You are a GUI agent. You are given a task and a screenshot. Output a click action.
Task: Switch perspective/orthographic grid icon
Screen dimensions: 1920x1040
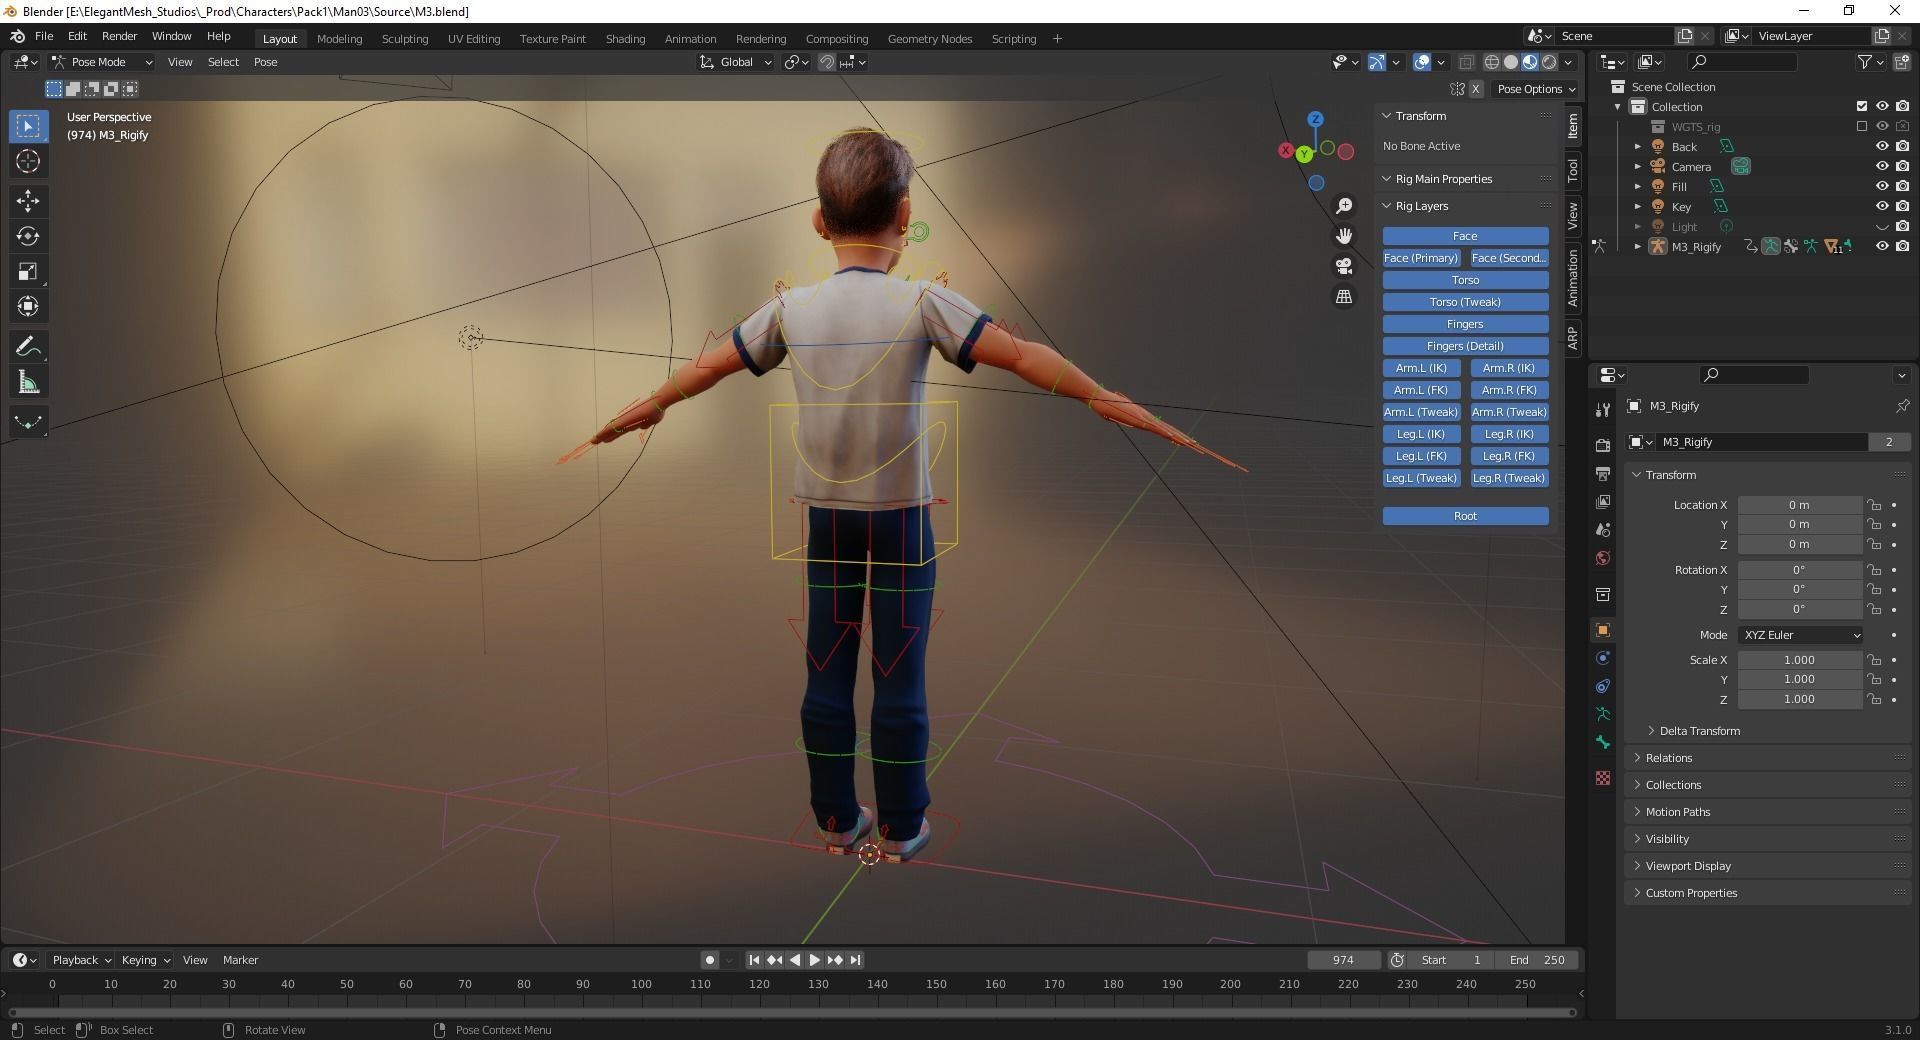tap(1344, 297)
